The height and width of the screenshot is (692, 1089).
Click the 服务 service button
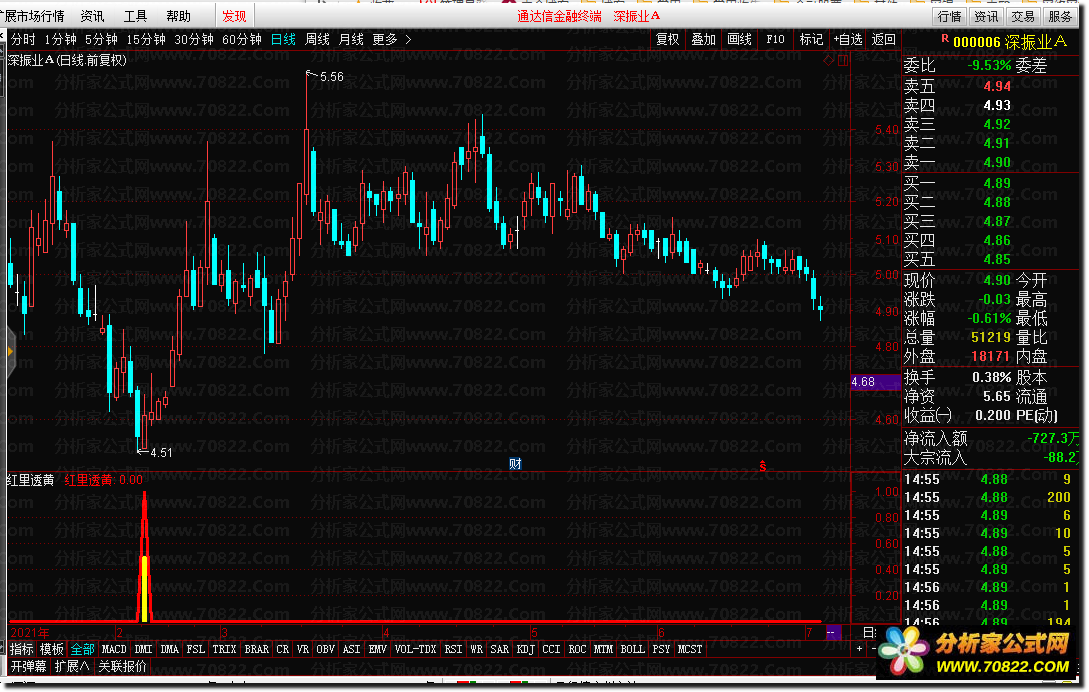(1060, 16)
